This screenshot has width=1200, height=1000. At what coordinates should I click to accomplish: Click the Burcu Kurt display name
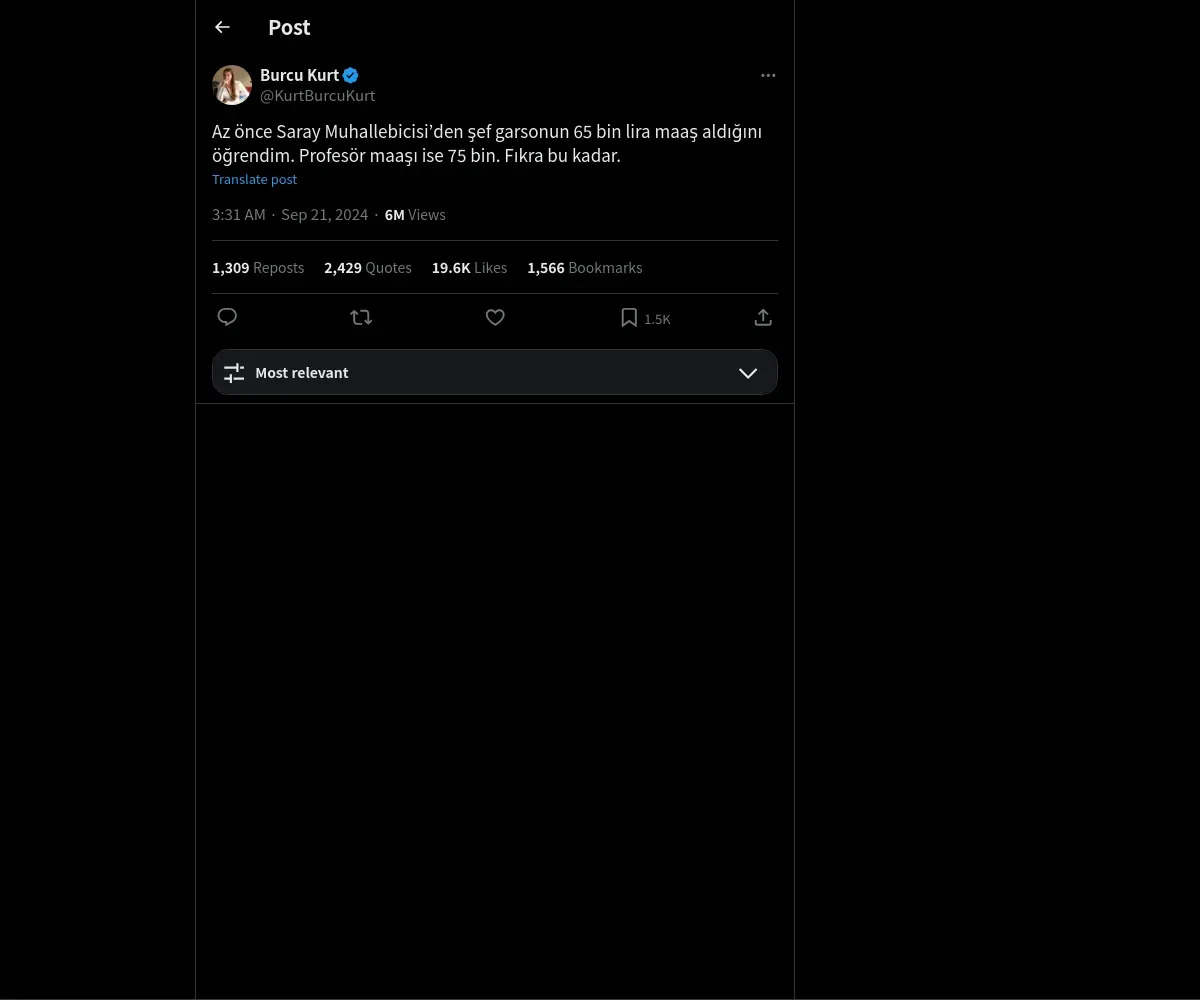coord(299,75)
